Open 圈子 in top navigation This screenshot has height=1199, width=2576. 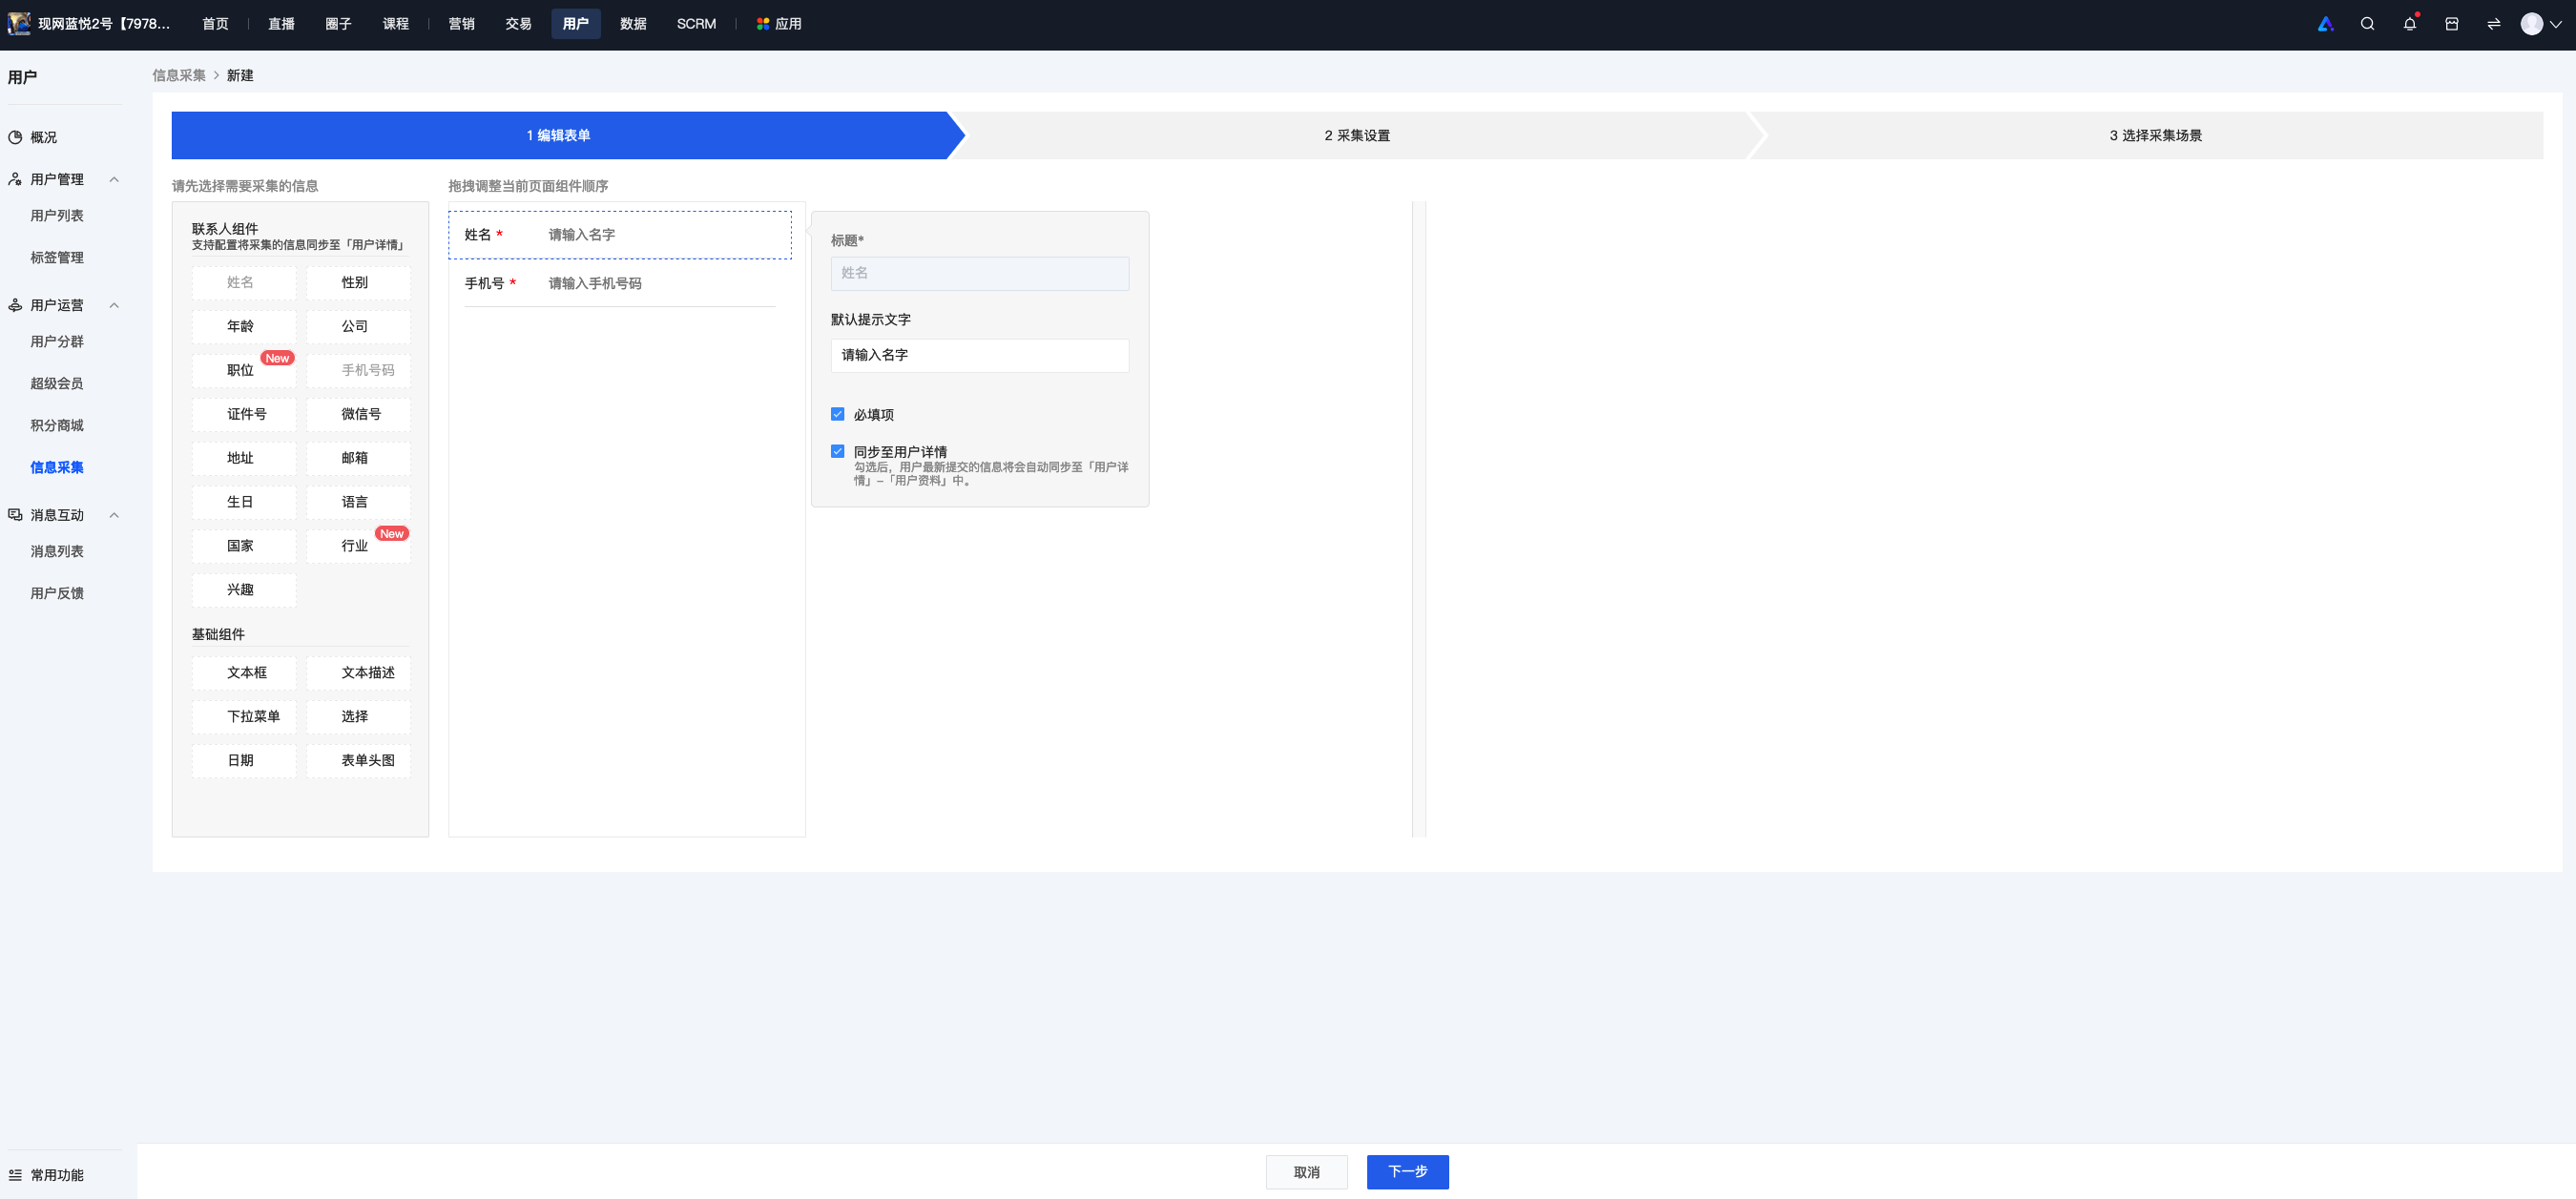tap(338, 24)
